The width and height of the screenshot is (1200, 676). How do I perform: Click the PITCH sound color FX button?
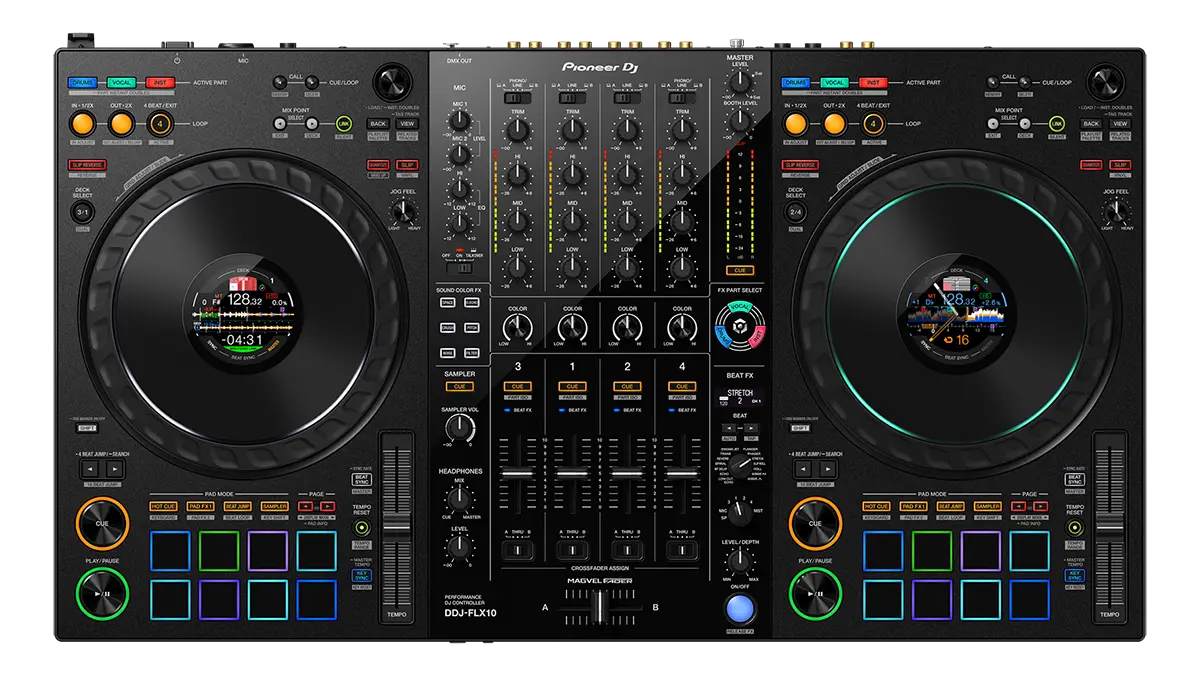point(471,327)
